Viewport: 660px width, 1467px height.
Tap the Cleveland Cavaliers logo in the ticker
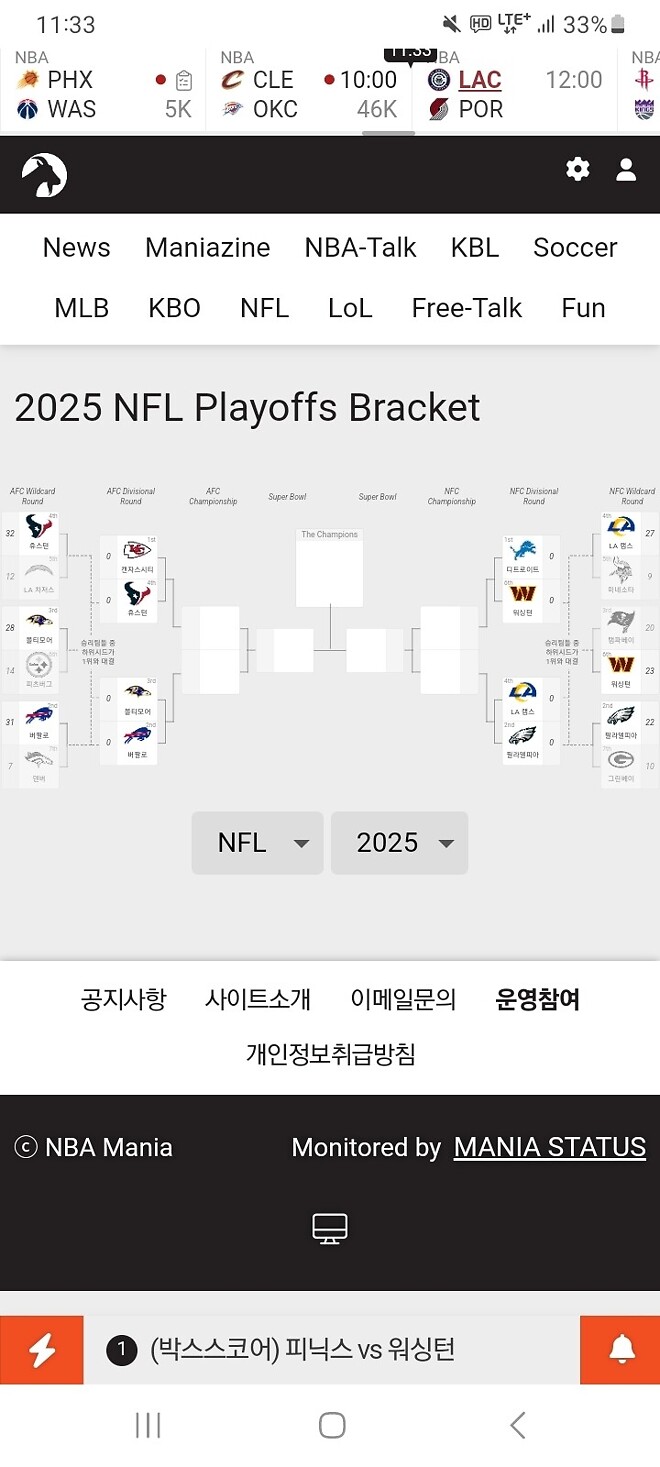tap(234, 78)
